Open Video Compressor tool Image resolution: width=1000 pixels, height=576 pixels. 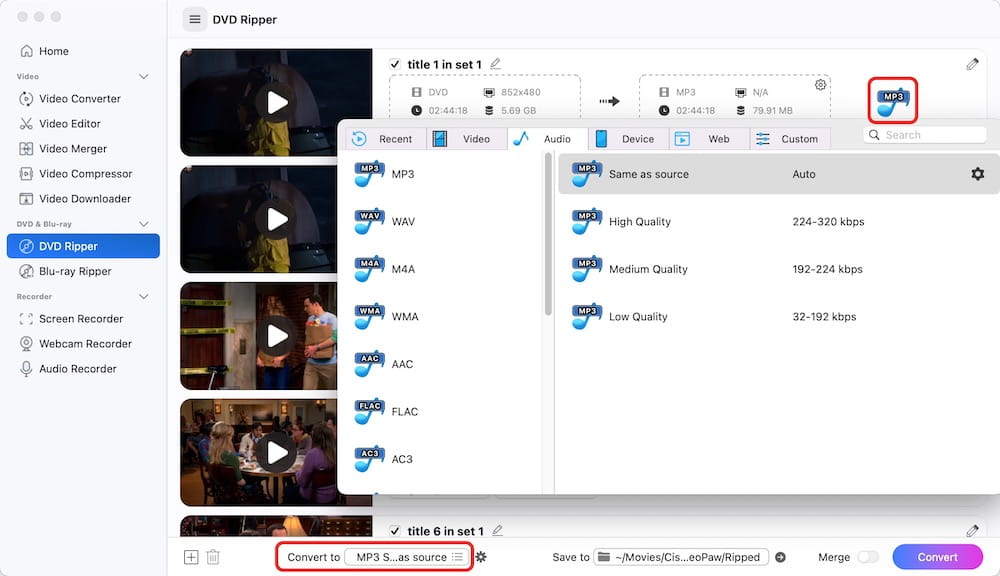[x=76, y=174]
